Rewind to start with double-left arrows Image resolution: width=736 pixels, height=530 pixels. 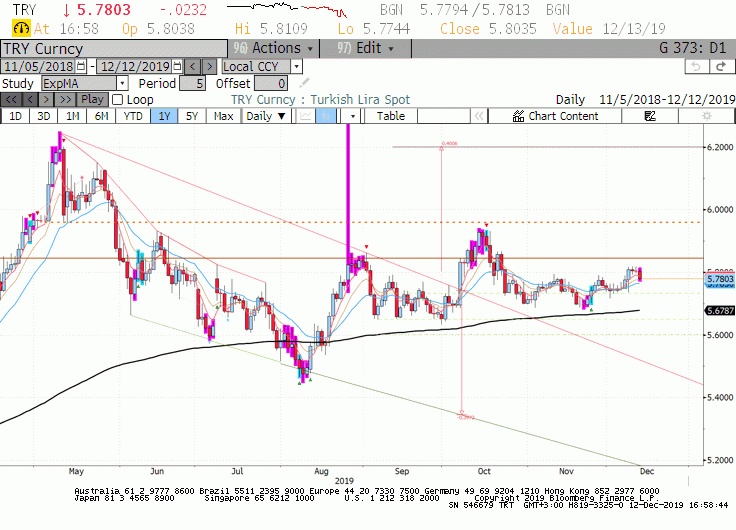11,100
